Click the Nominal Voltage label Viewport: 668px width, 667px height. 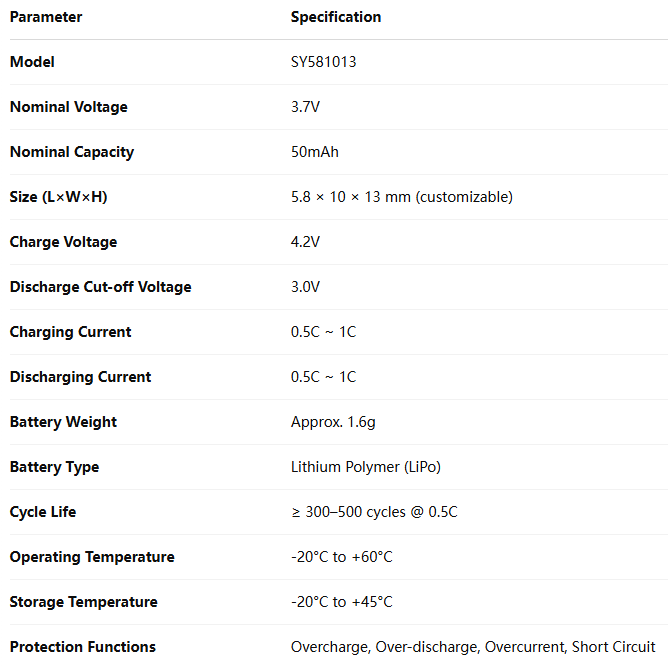pyautogui.click(x=69, y=107)
